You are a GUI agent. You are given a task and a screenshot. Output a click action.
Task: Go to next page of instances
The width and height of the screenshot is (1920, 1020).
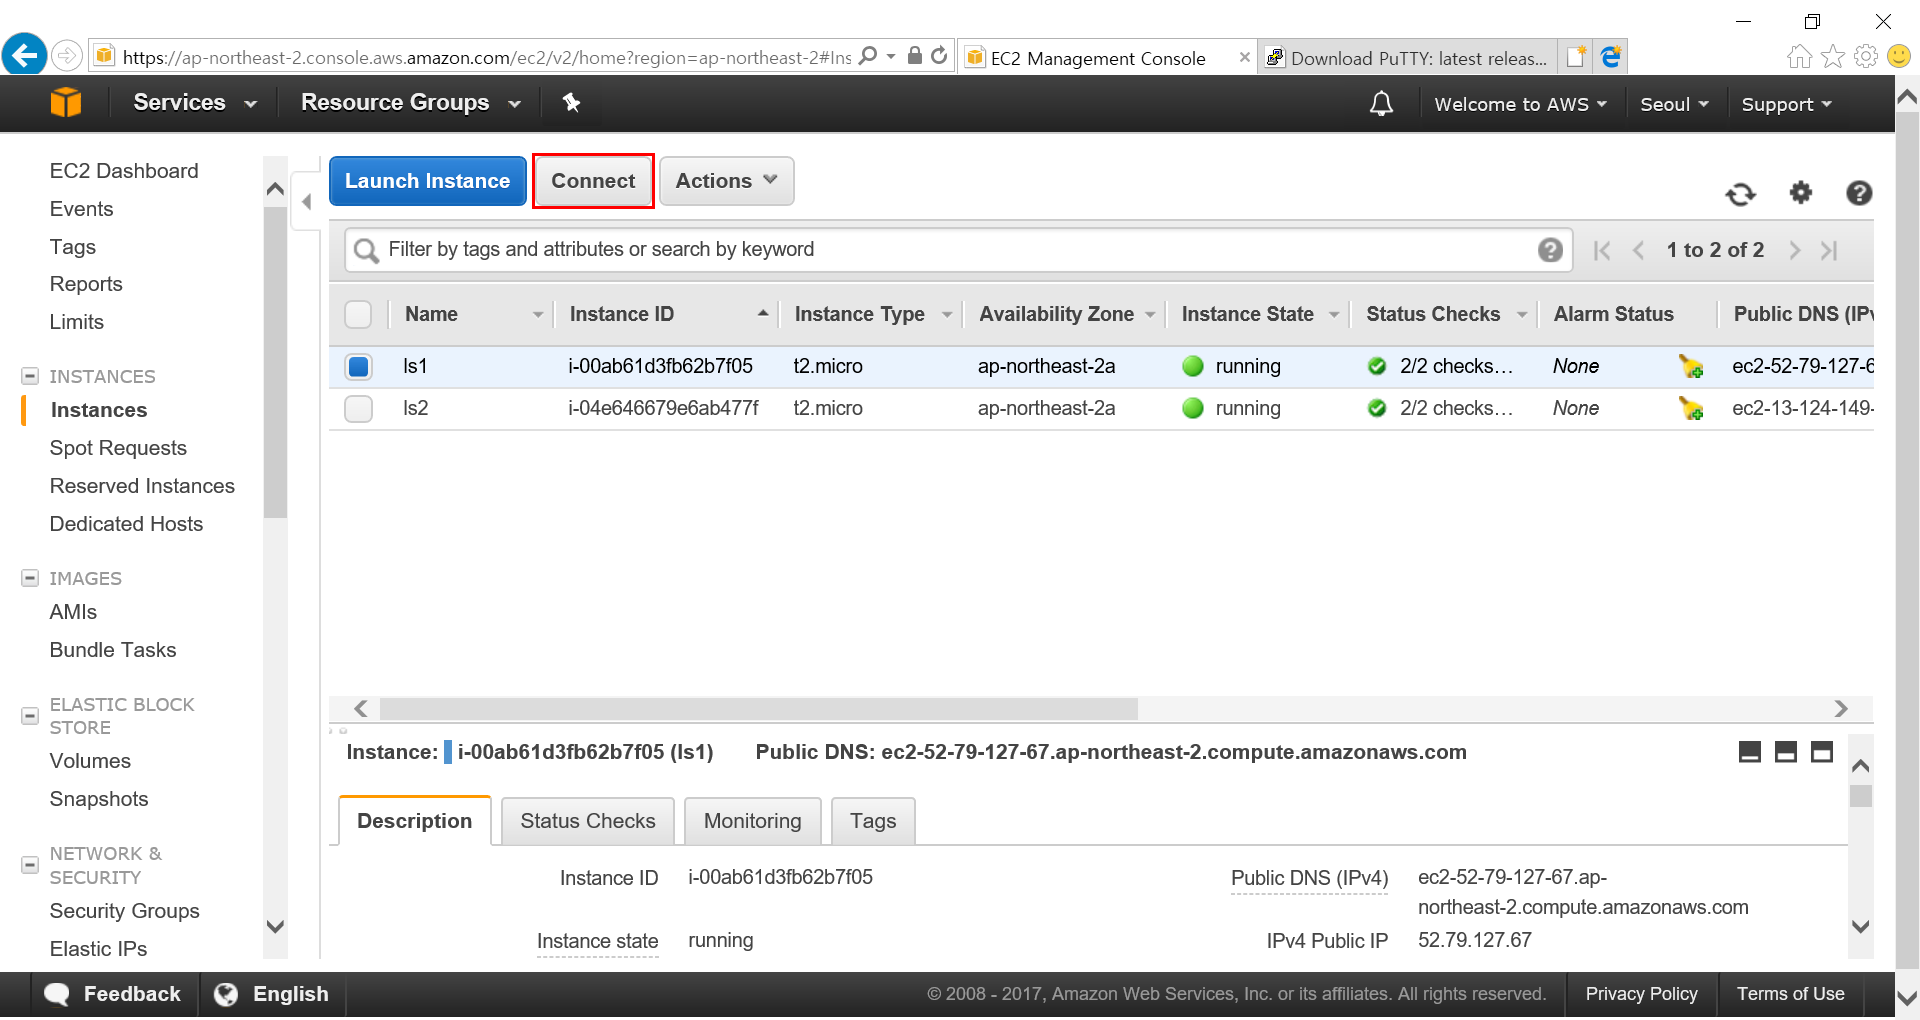(x=1795, y=251)
